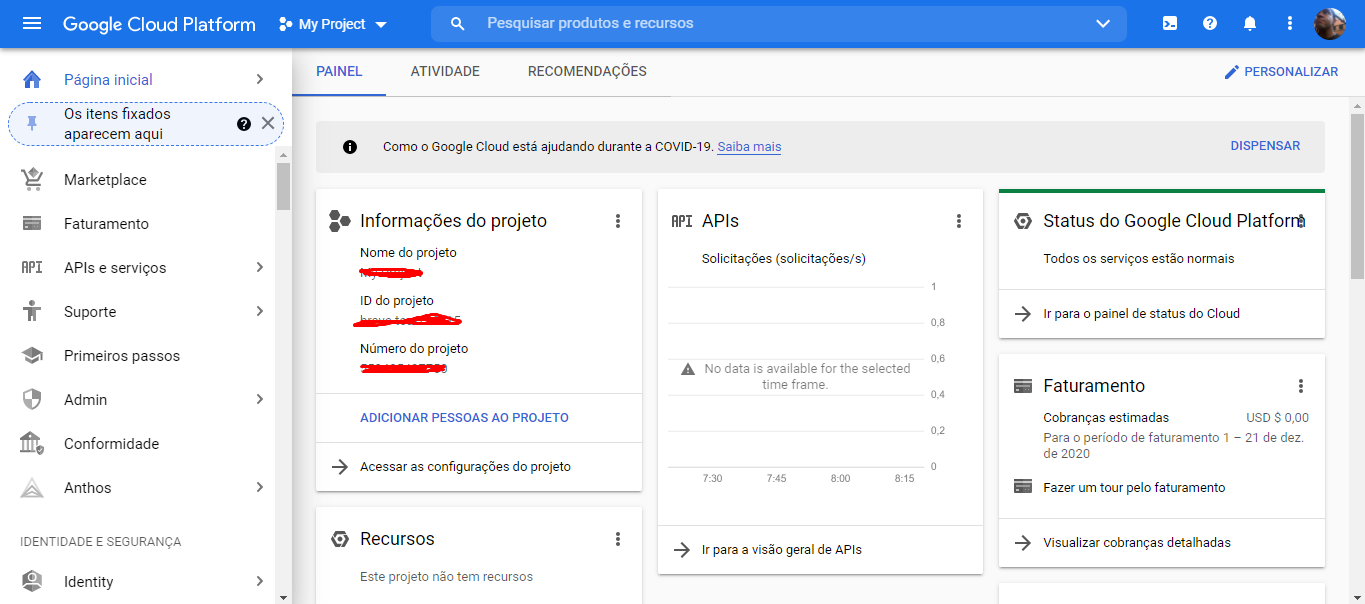Open Recursos card three-dot menu
The width and height of the screenshot is (1365, 604).
tap(618, 539)
